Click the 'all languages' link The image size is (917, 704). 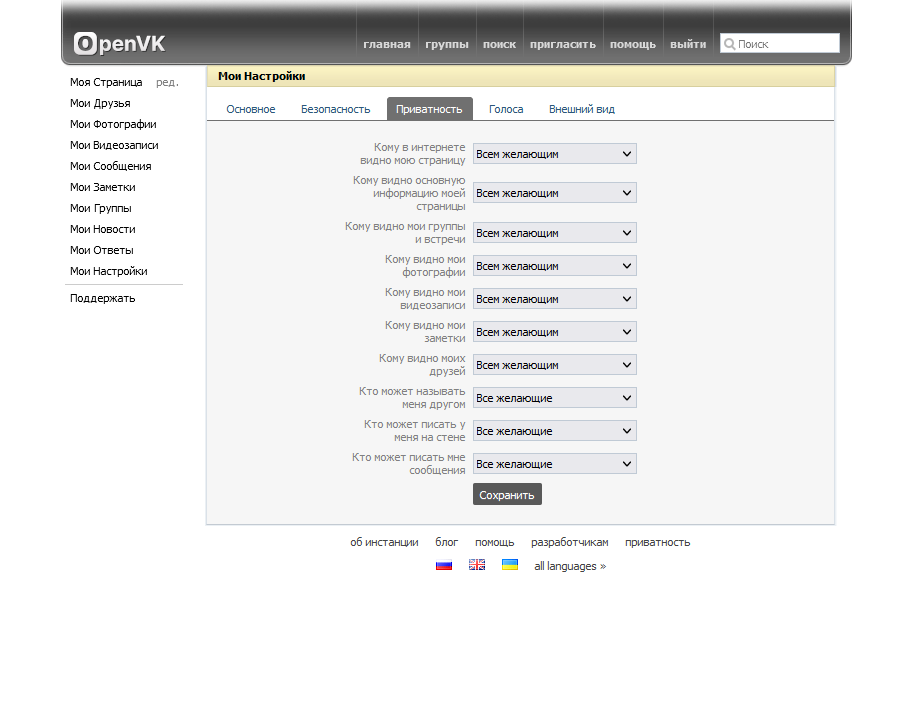click(569, 566)
